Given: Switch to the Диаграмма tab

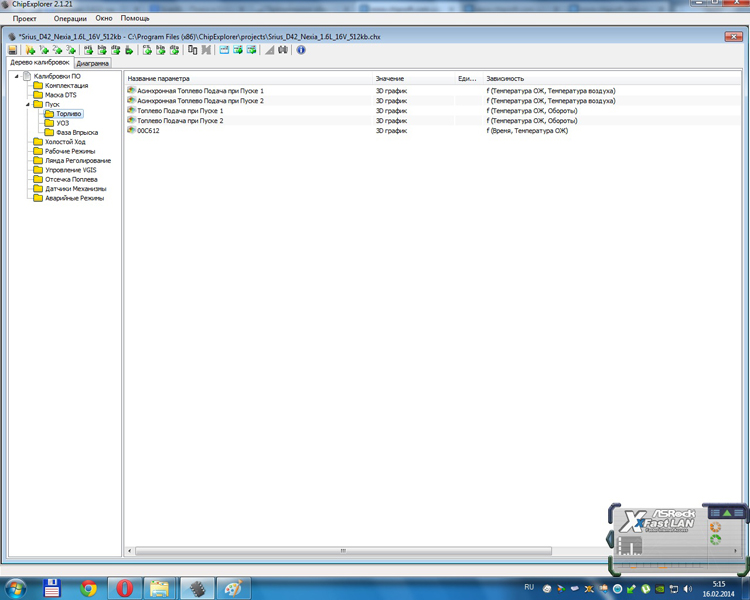Looking at the screenshot, I should (x=93, y=63).
